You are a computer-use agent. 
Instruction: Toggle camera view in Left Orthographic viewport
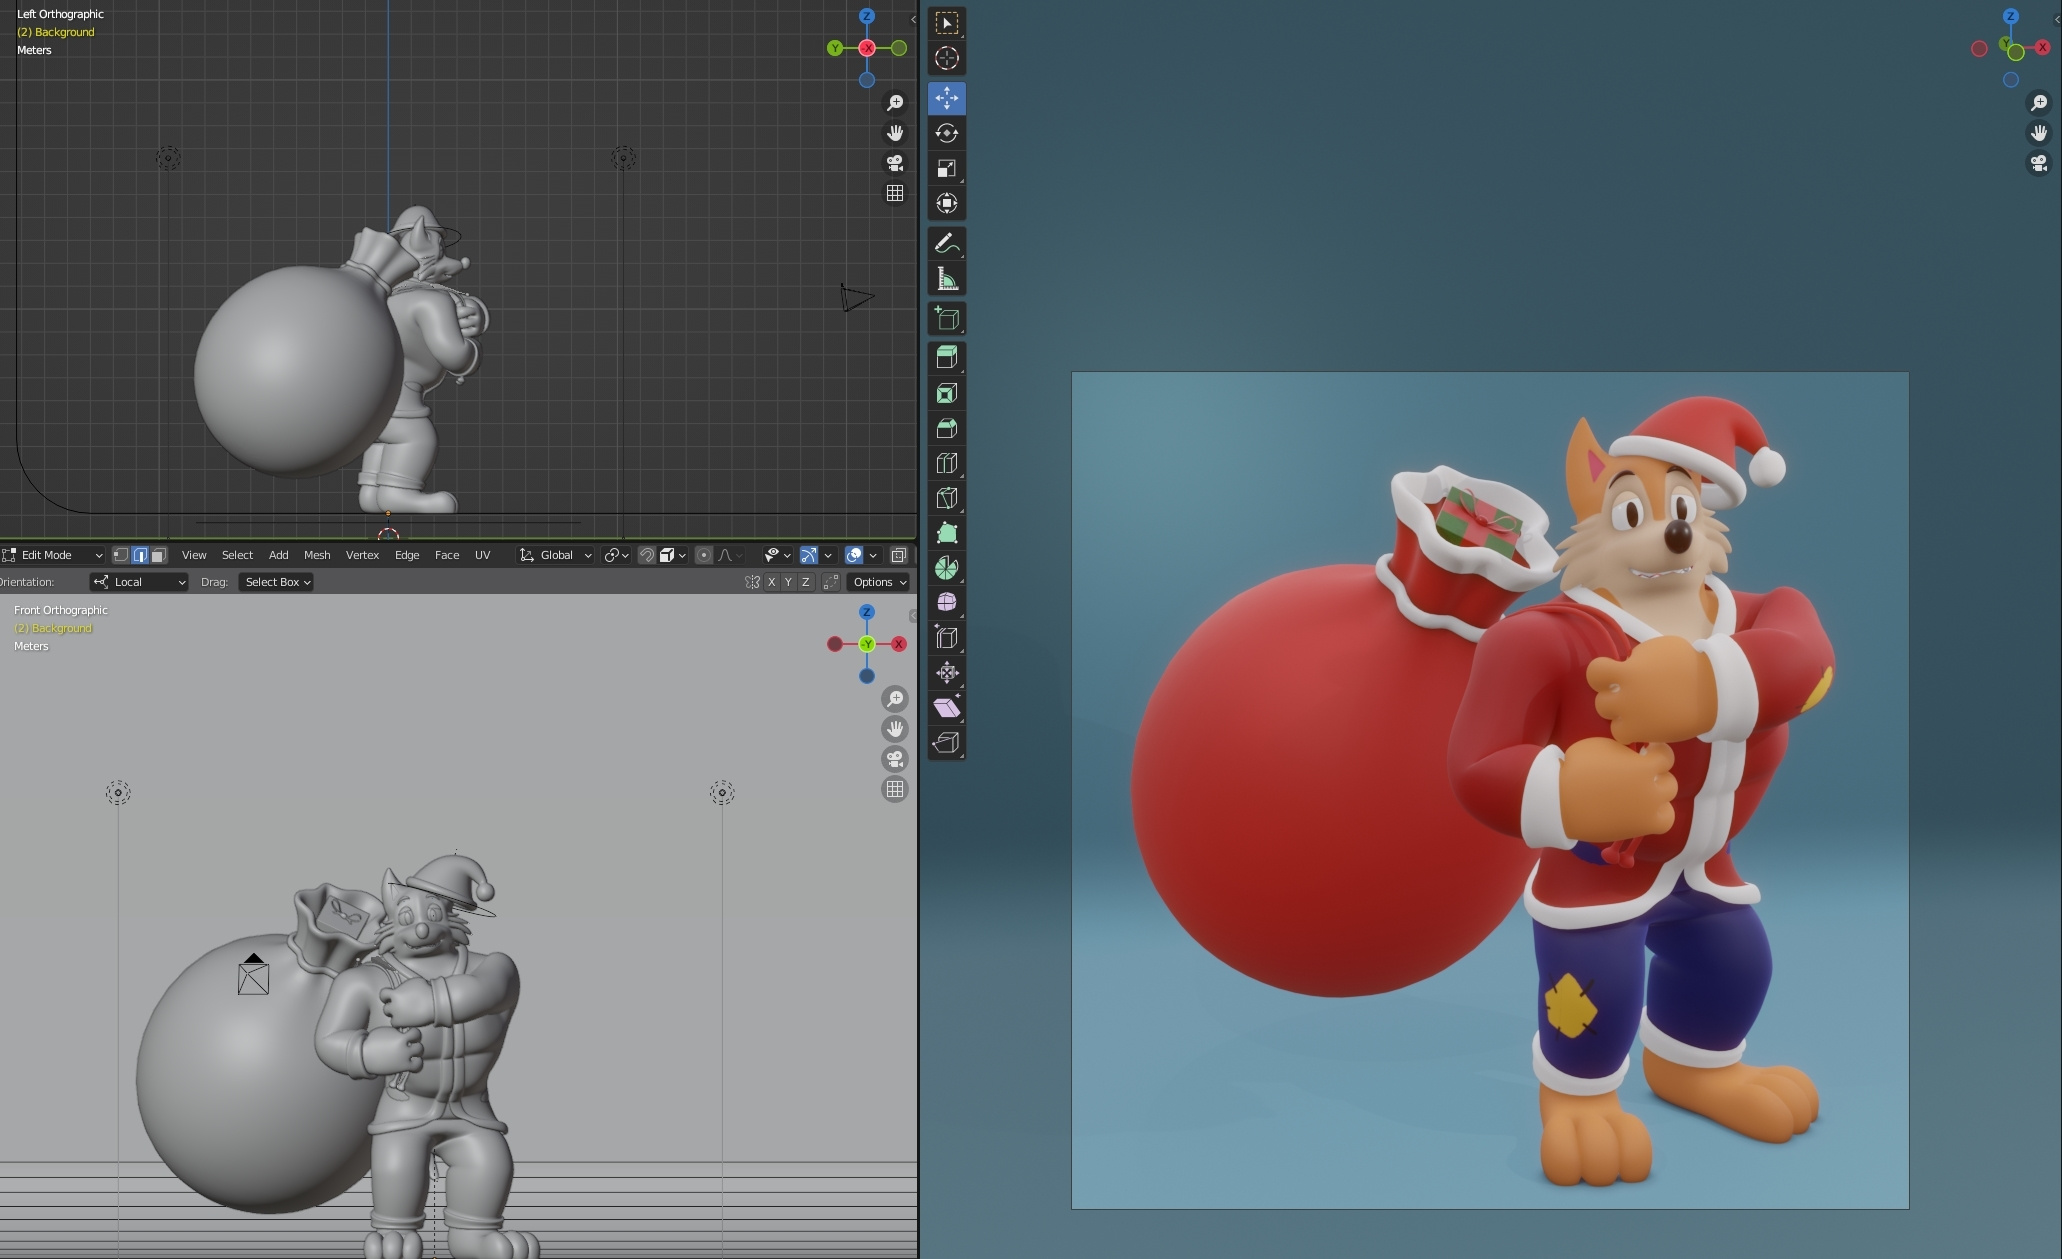tap(895, 163)
